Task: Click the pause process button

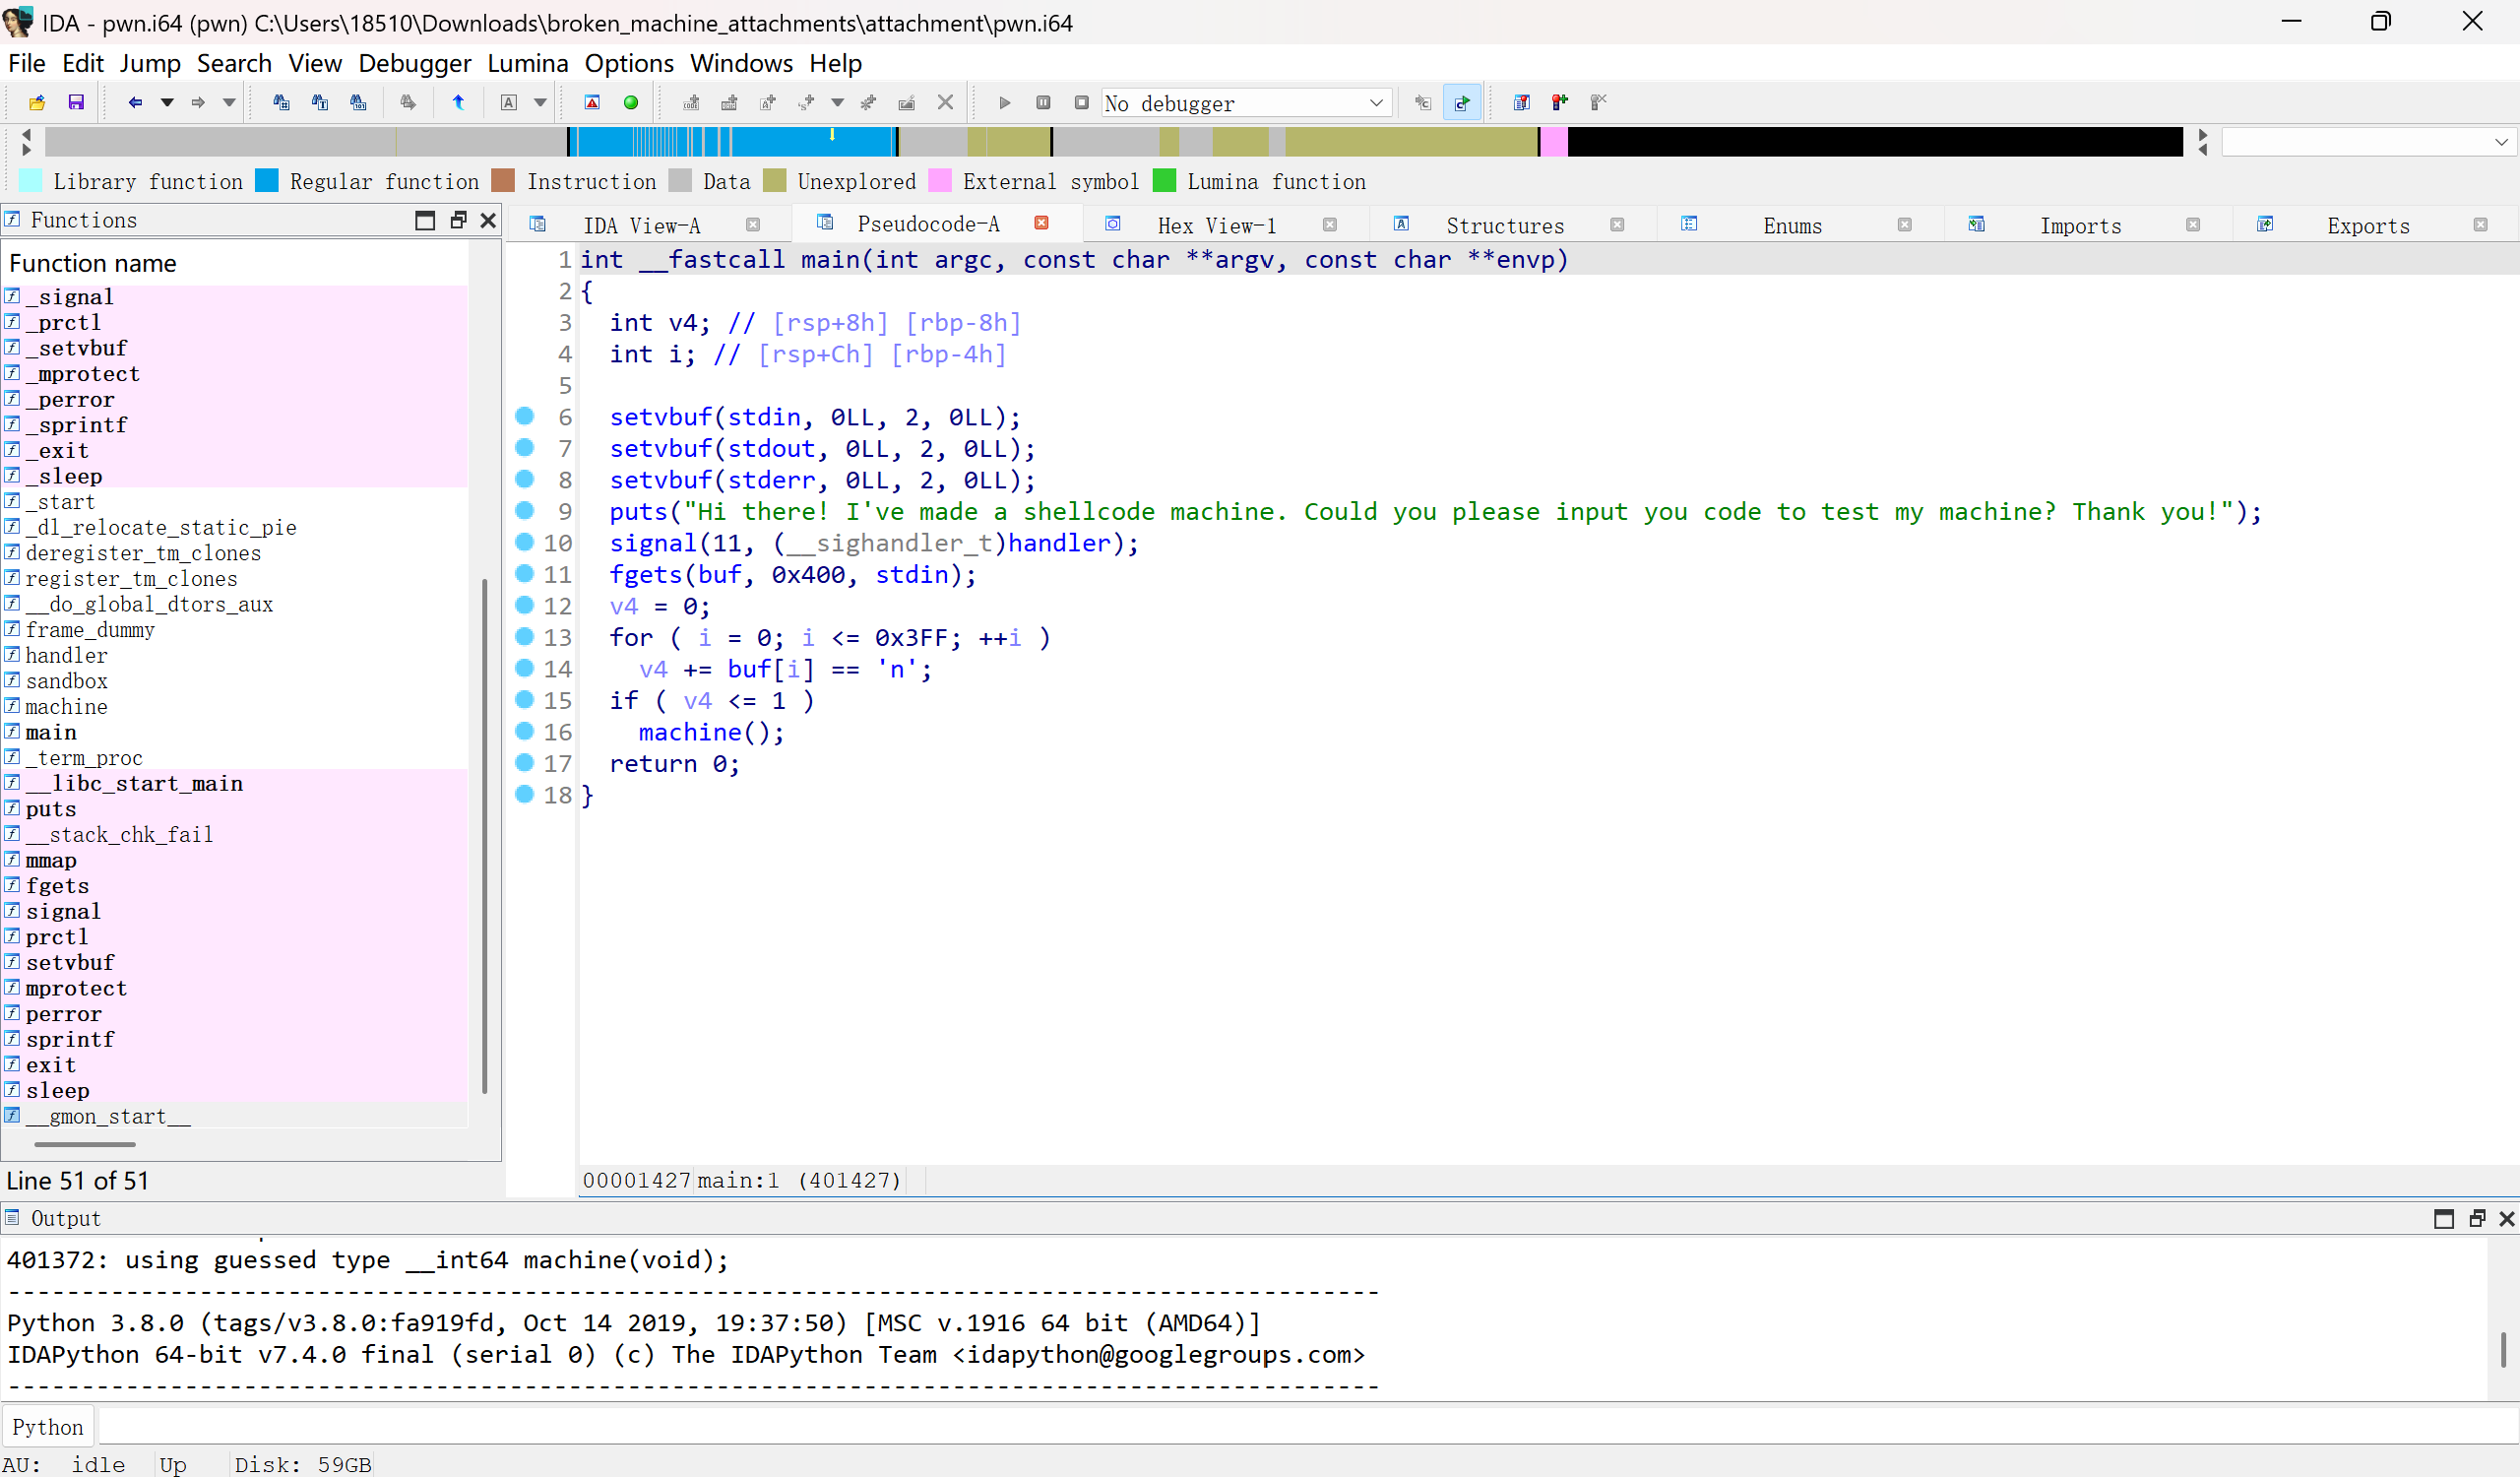Action: pyautogui.click(x=1043, y=103)
